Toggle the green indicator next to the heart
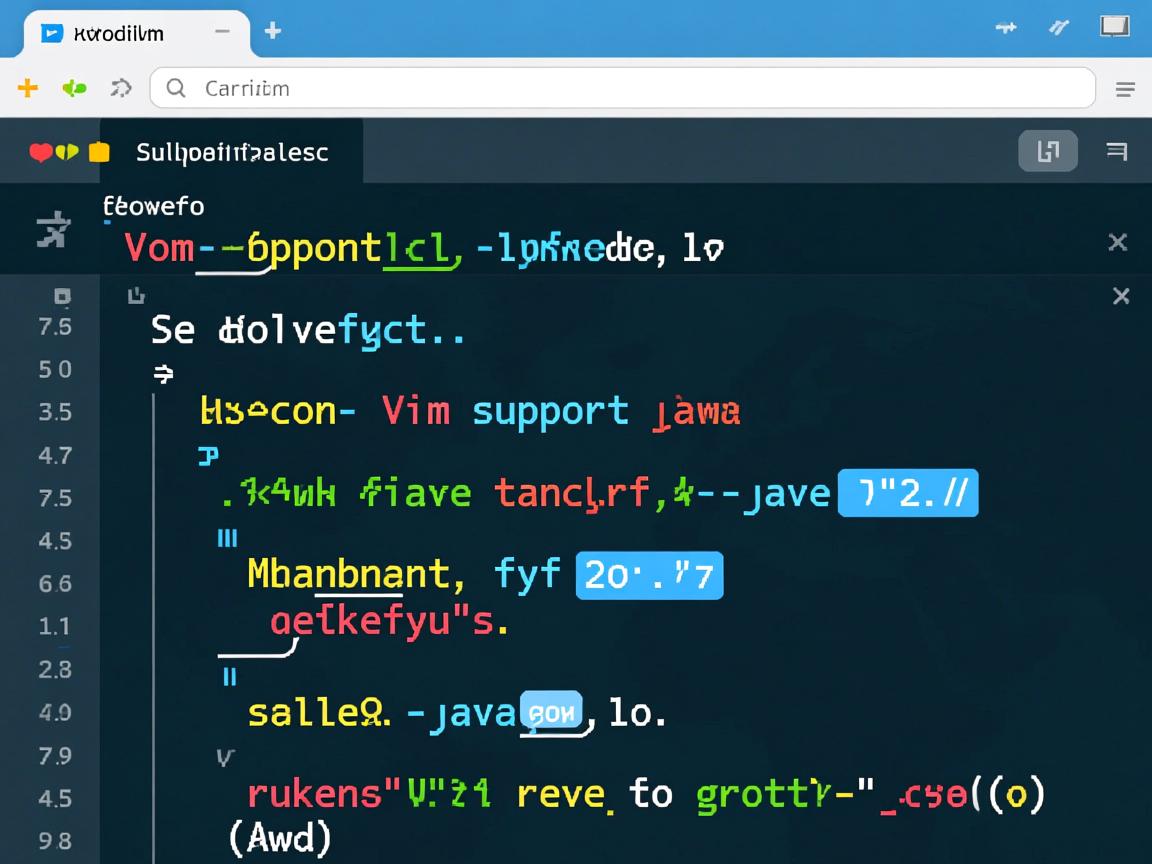The height and width of the screenshot is (864, 1152). pos(69,151)
